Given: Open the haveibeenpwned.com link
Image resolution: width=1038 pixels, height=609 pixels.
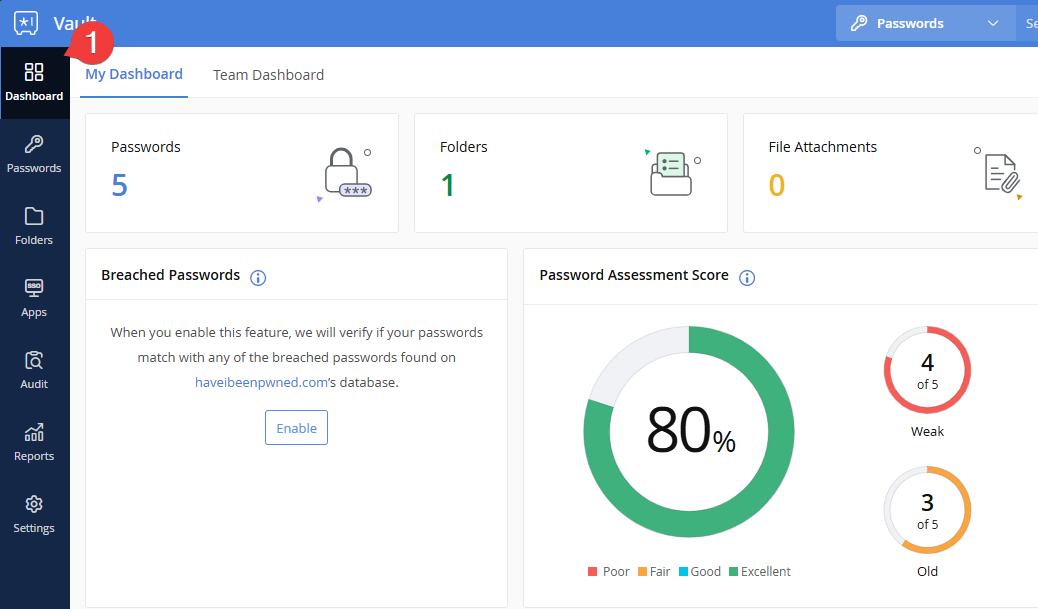Looking at the screenshot, I should coord(261,382).
